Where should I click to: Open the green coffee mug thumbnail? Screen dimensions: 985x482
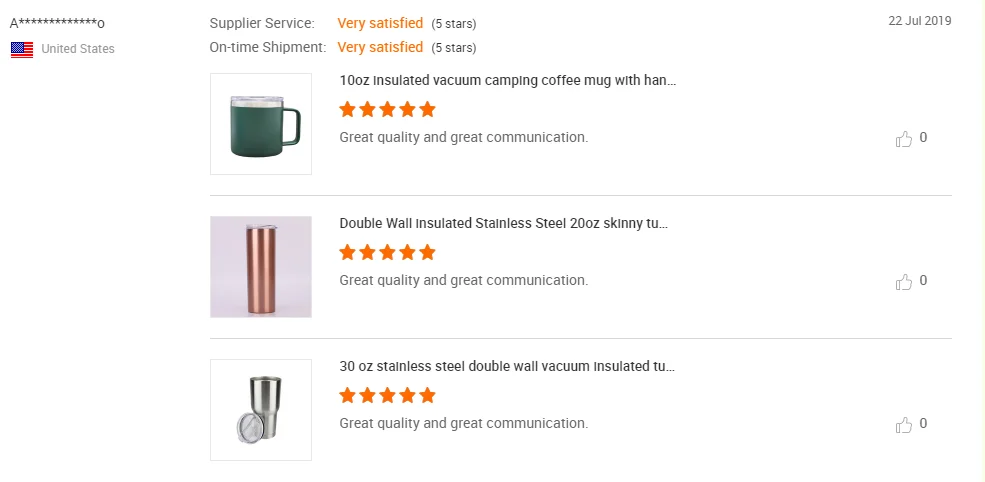coord(261,124)
